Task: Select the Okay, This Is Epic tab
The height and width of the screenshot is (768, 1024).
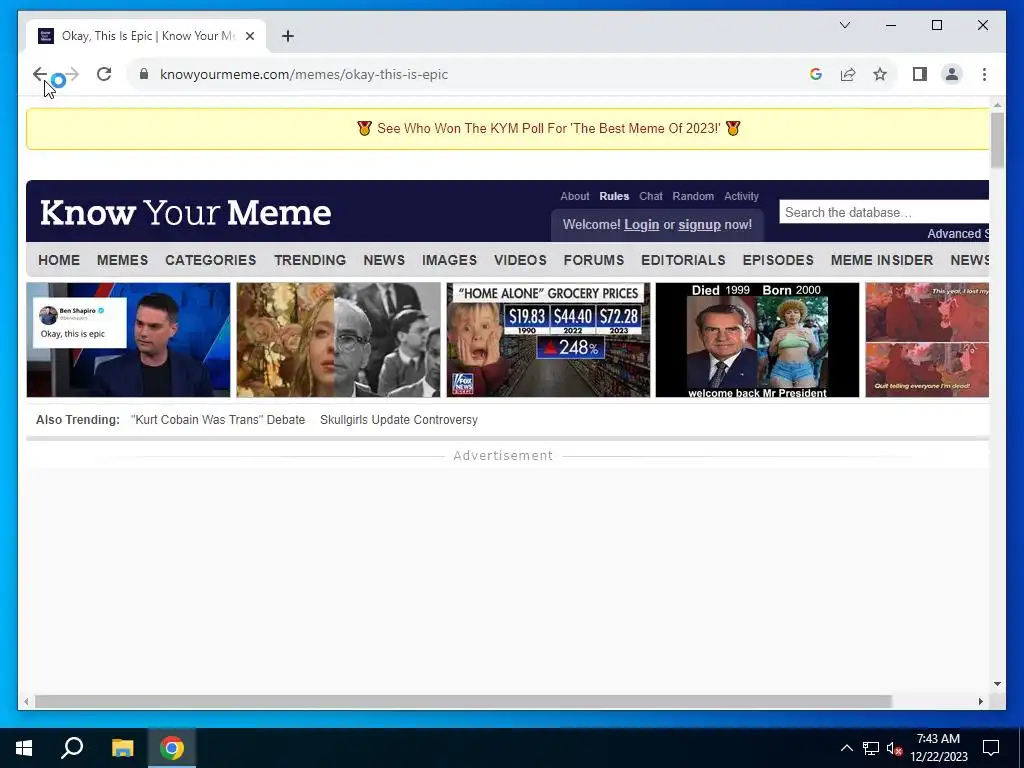Action: (x=146, y=36)
